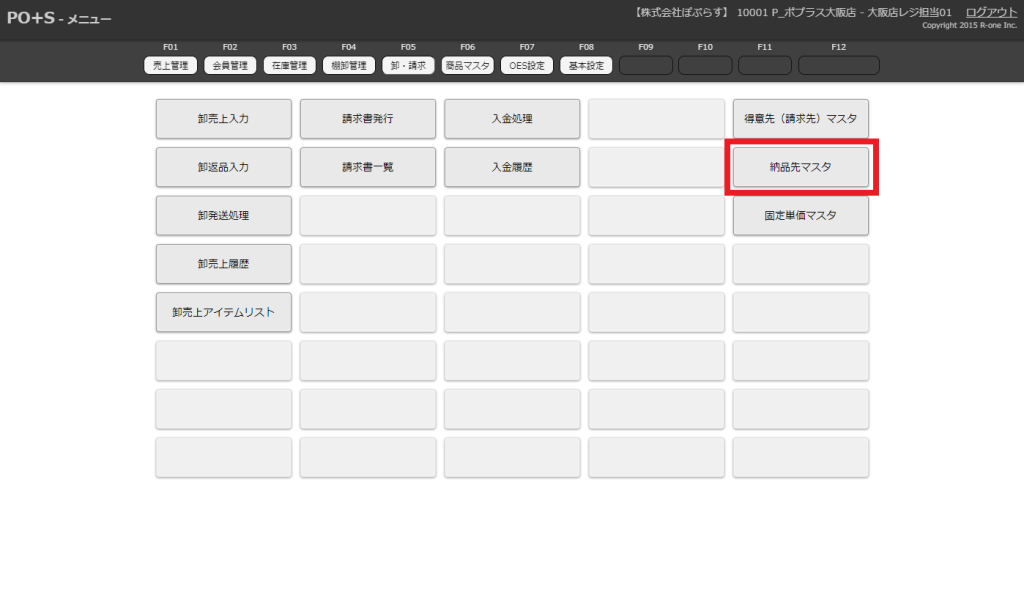Switch to the 会員管理 (F02) tab

230,66
